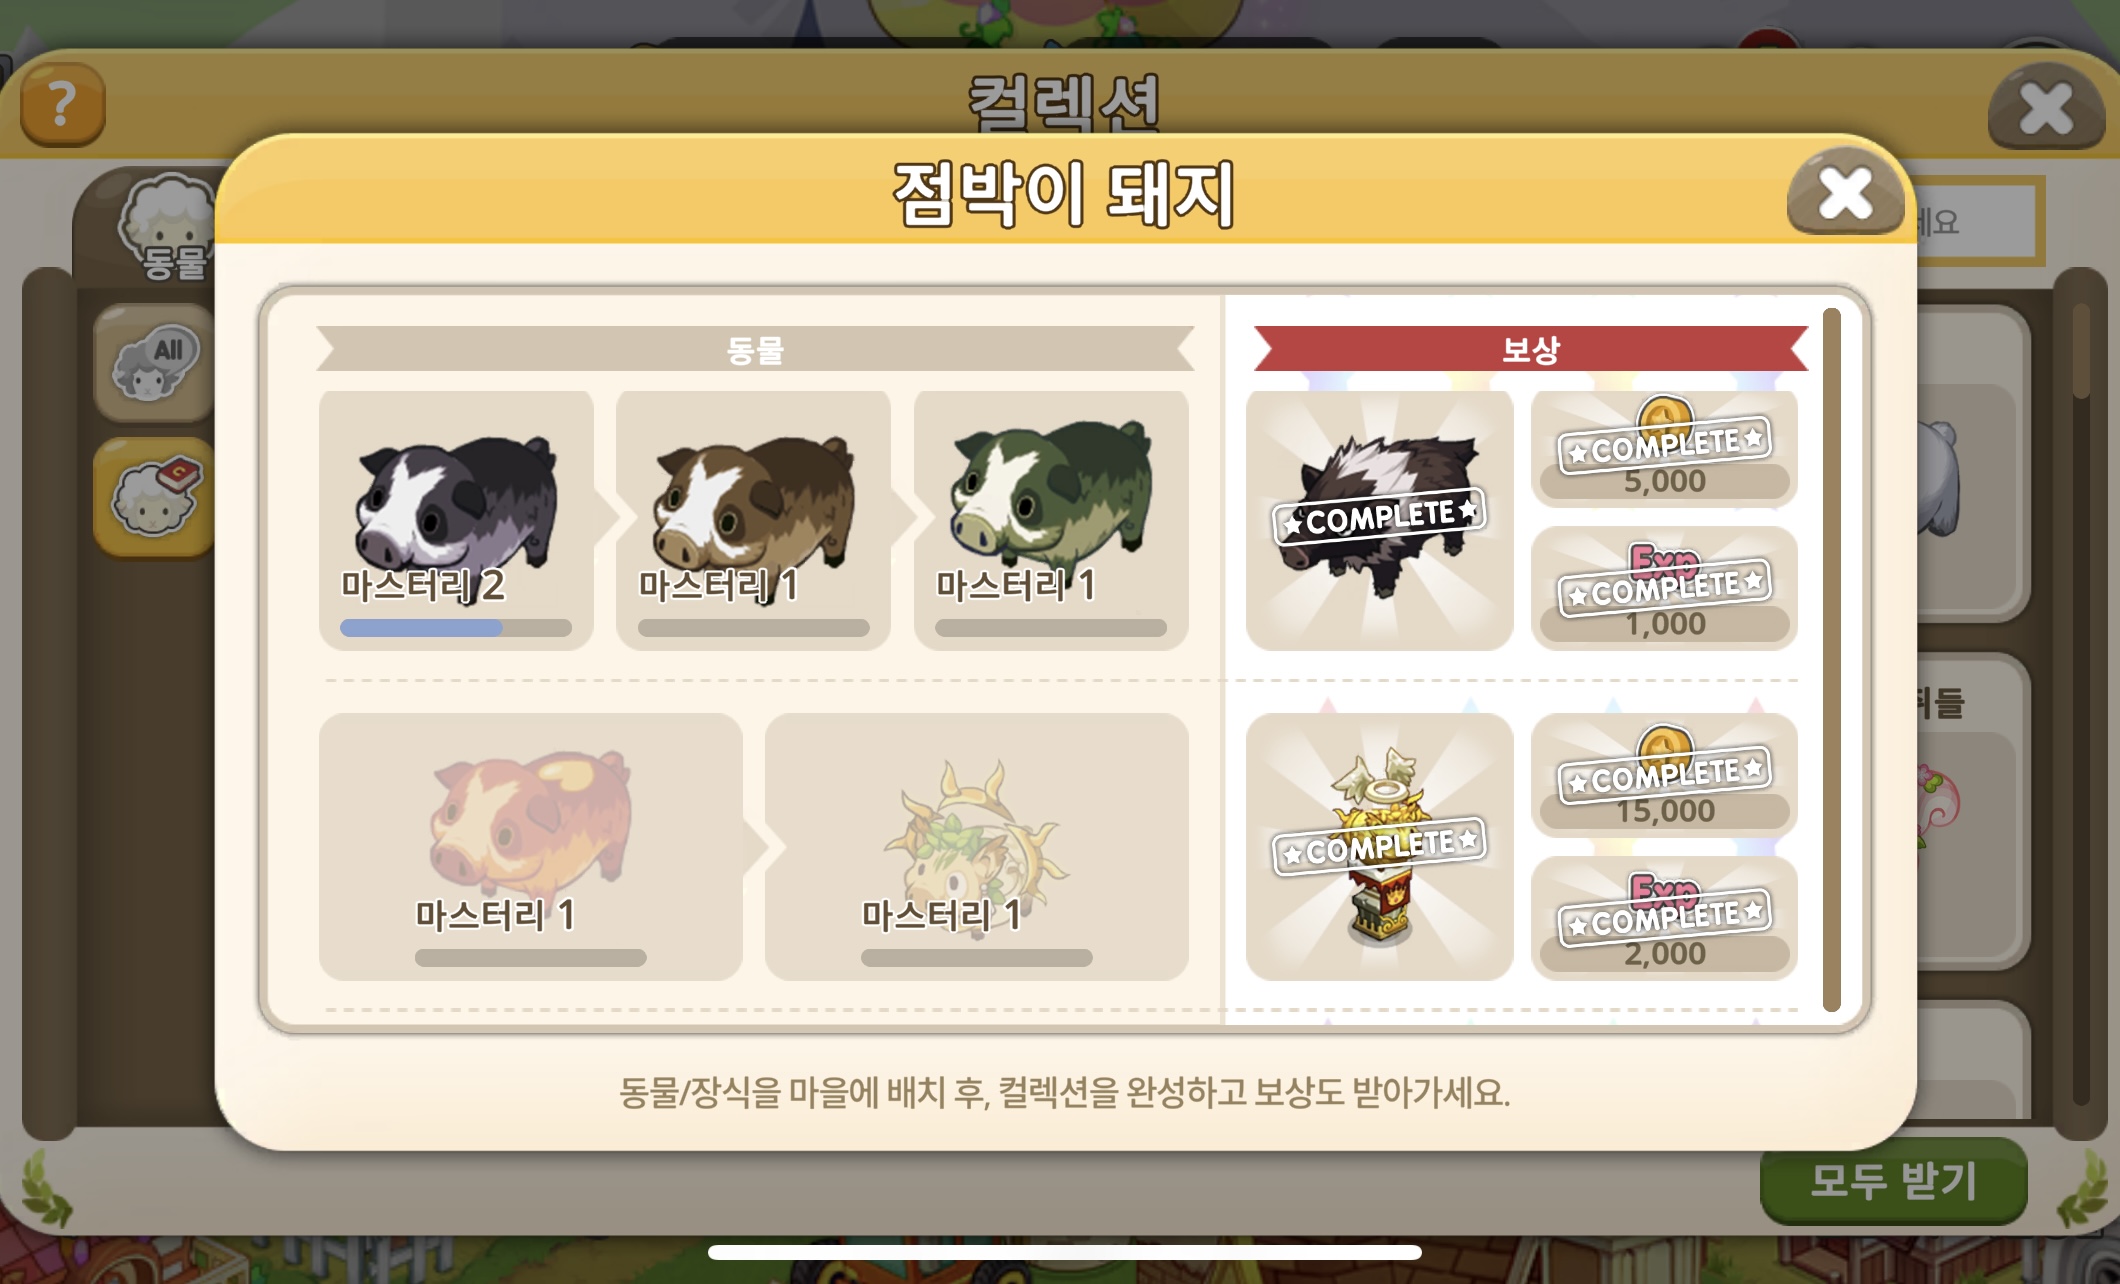
Task: Close the 점박이 돼지 popup
Action: coord(1845,192)
